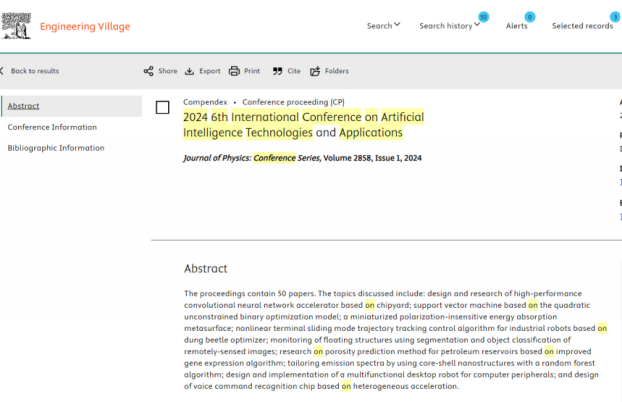622x402 pixels.
Task: Click the Print printer icon
Action: (x=234, y=71)
